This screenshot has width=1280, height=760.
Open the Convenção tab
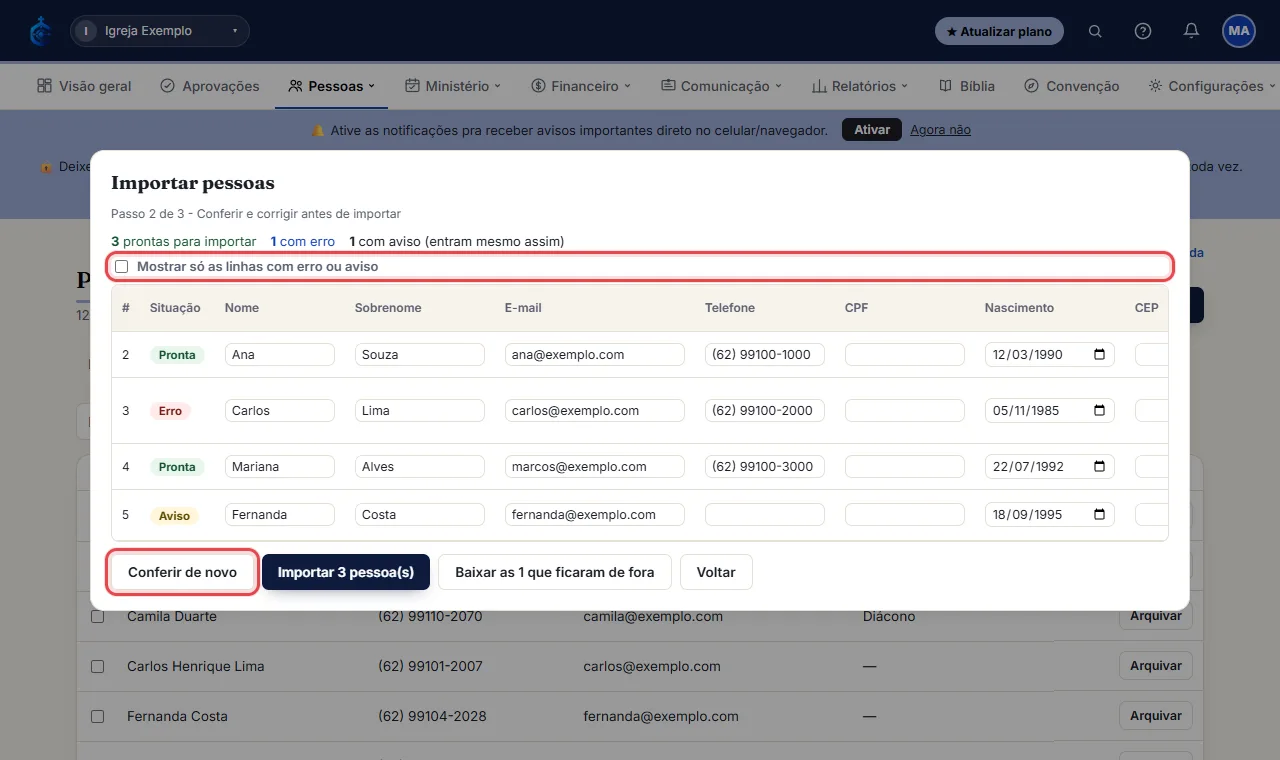1072,86
